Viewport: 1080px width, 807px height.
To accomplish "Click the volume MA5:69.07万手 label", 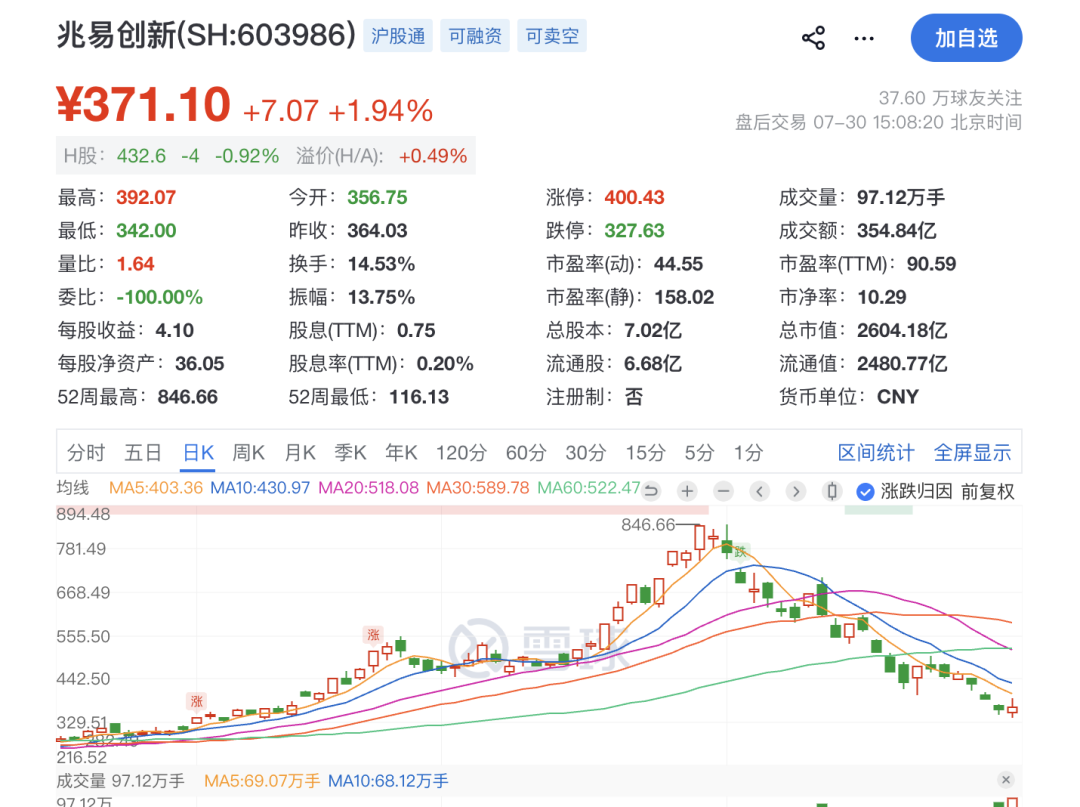I will [x=262, y=781].
